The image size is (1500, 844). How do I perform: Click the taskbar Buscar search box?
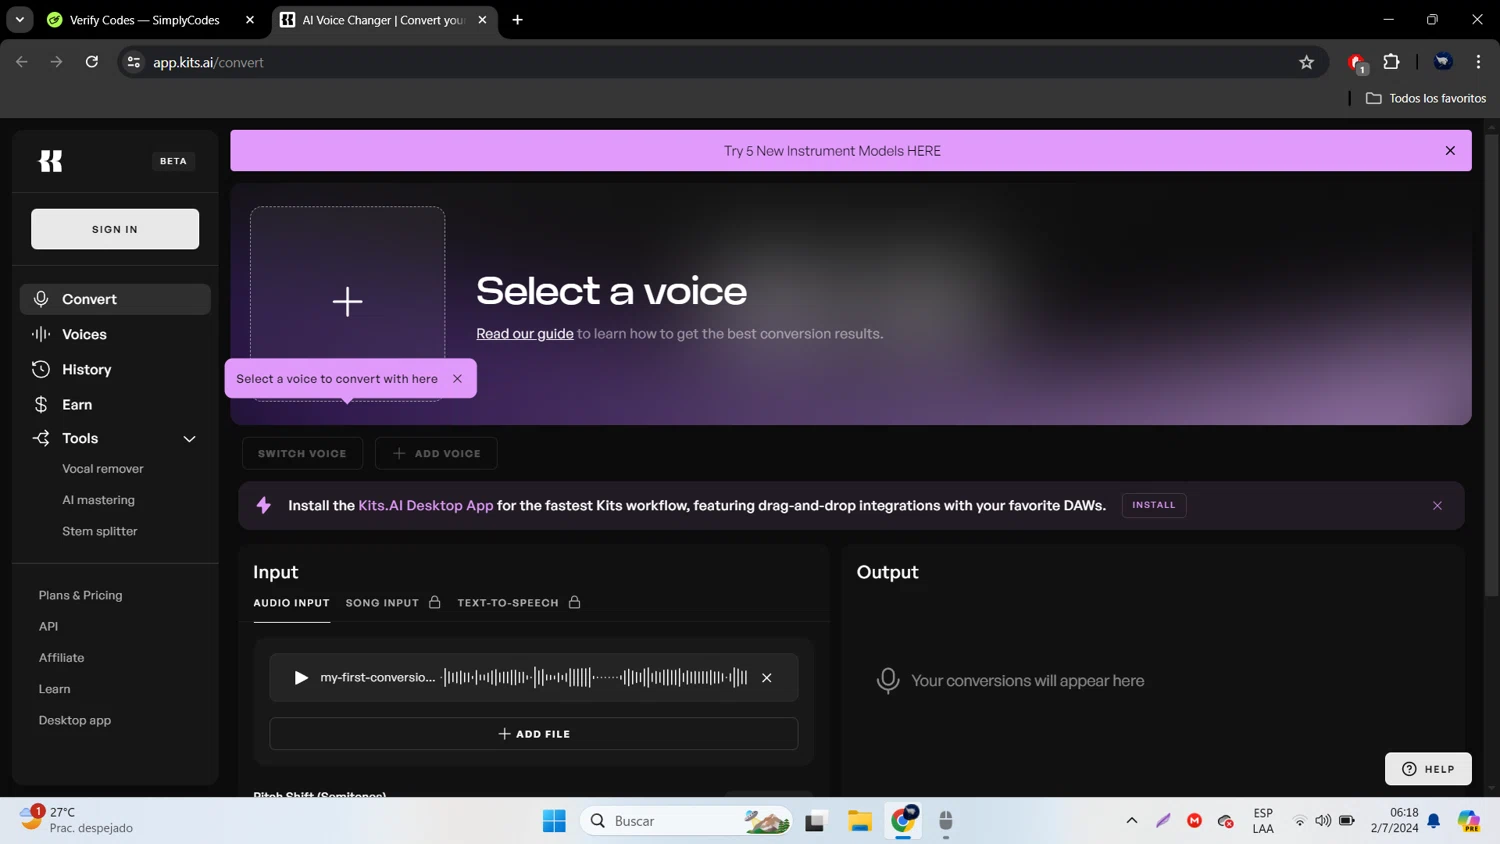click(x=686, y=821)
